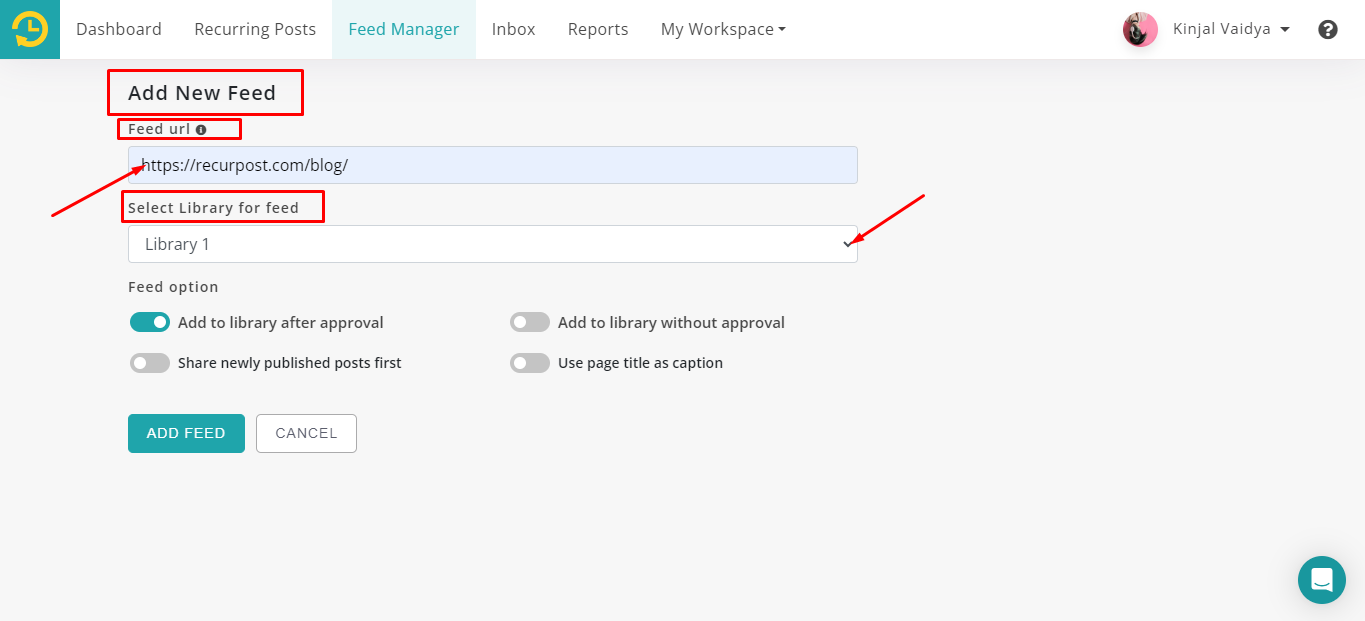The width and height of the screenshot is (1365, 621).
Task: Switch to the Feed Manager tab
Action: (404, 30)
